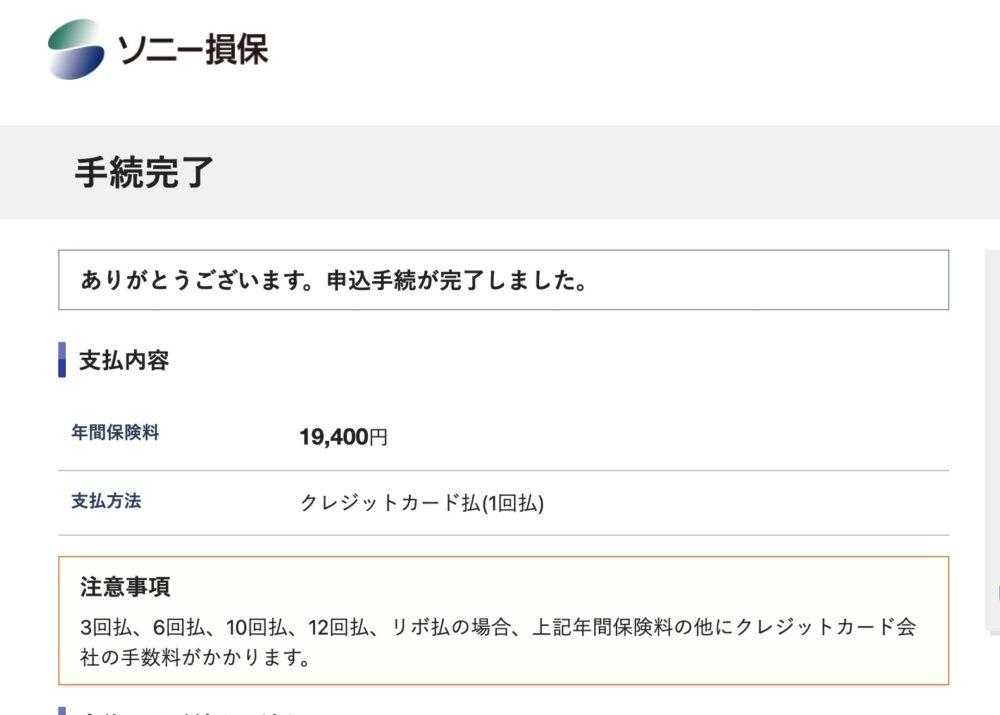Click the blue marker of the cut-off bottom section
This screenshot has width=1000, height=715.
62,711
